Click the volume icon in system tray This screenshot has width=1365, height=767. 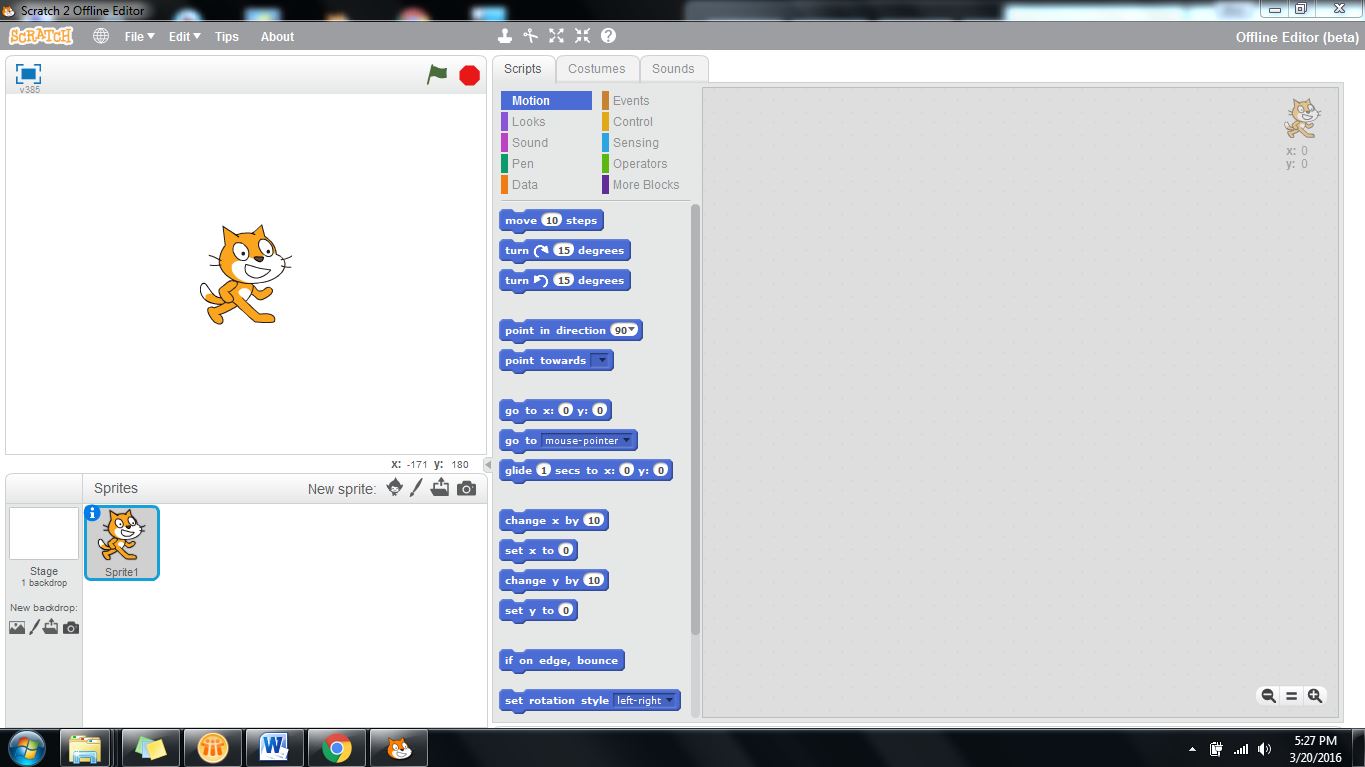[1265, 748]
